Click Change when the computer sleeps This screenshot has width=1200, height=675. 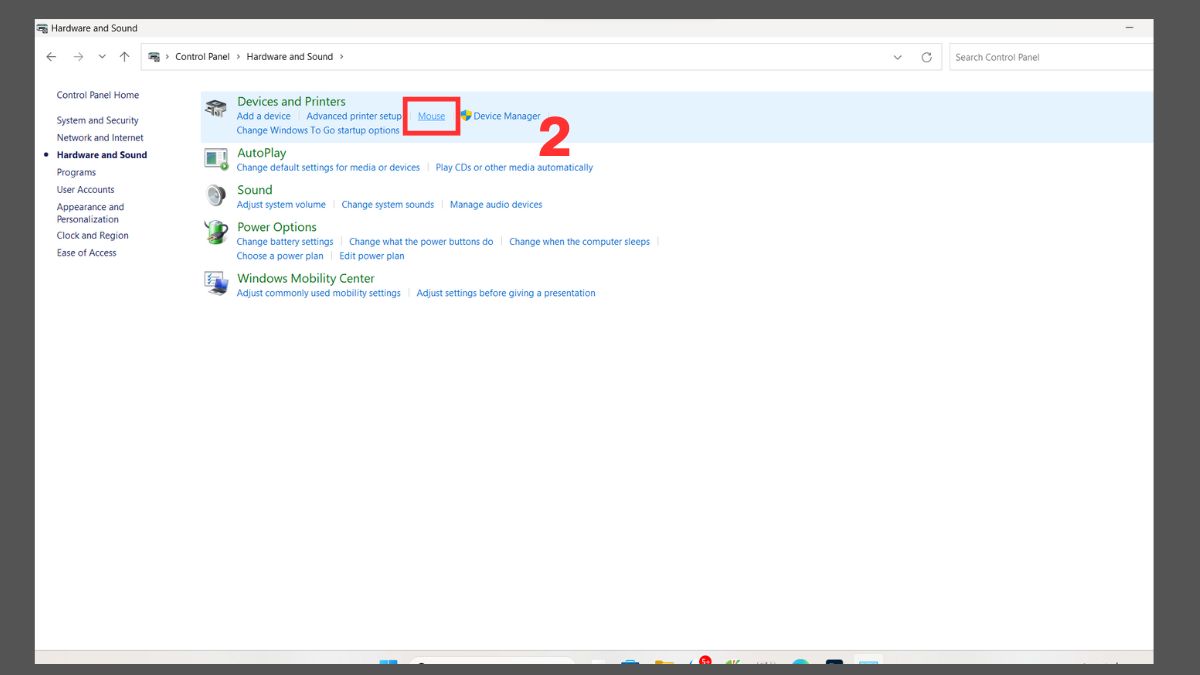click(579, 242)
